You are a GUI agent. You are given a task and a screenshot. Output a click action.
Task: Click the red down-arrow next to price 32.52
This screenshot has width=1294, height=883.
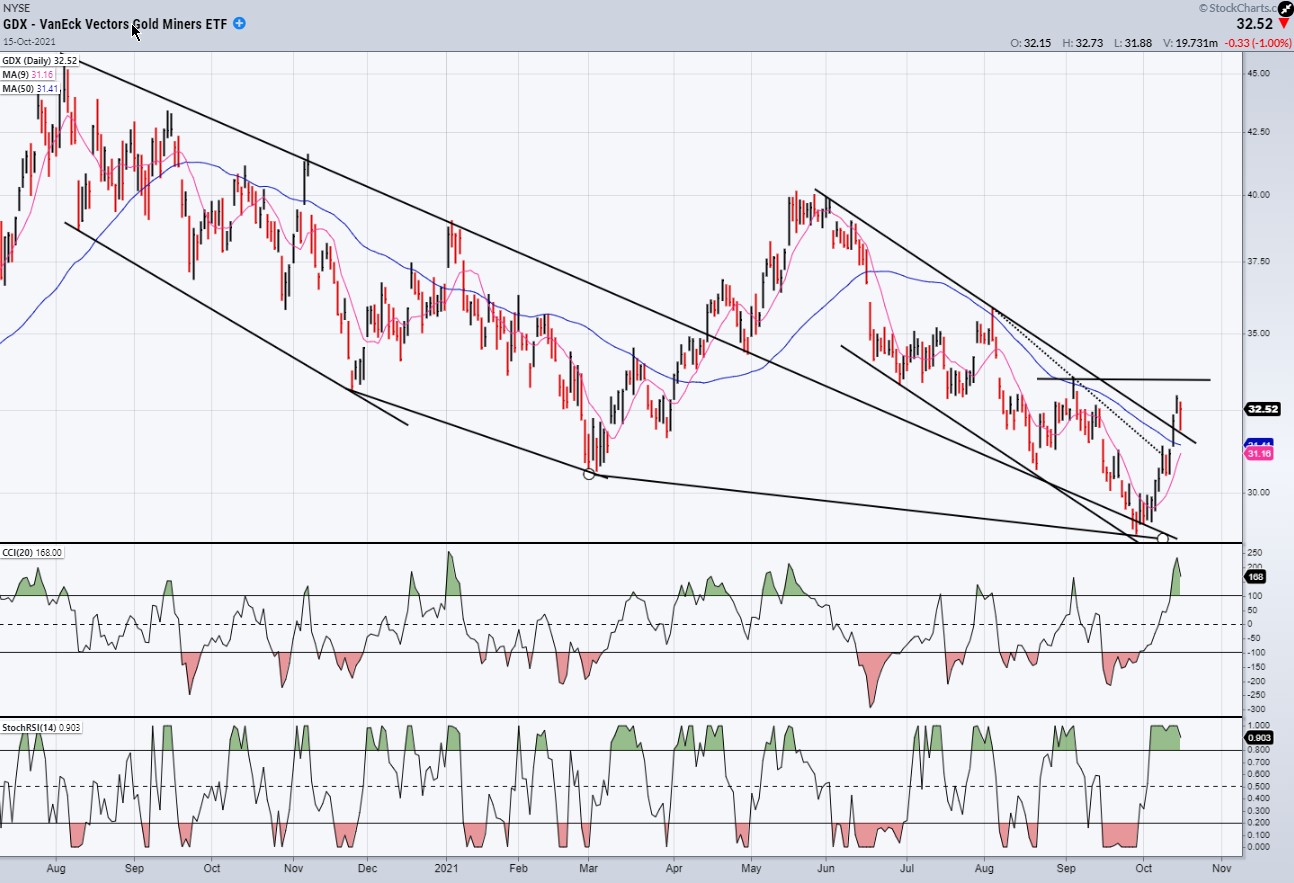point(1283,23)
